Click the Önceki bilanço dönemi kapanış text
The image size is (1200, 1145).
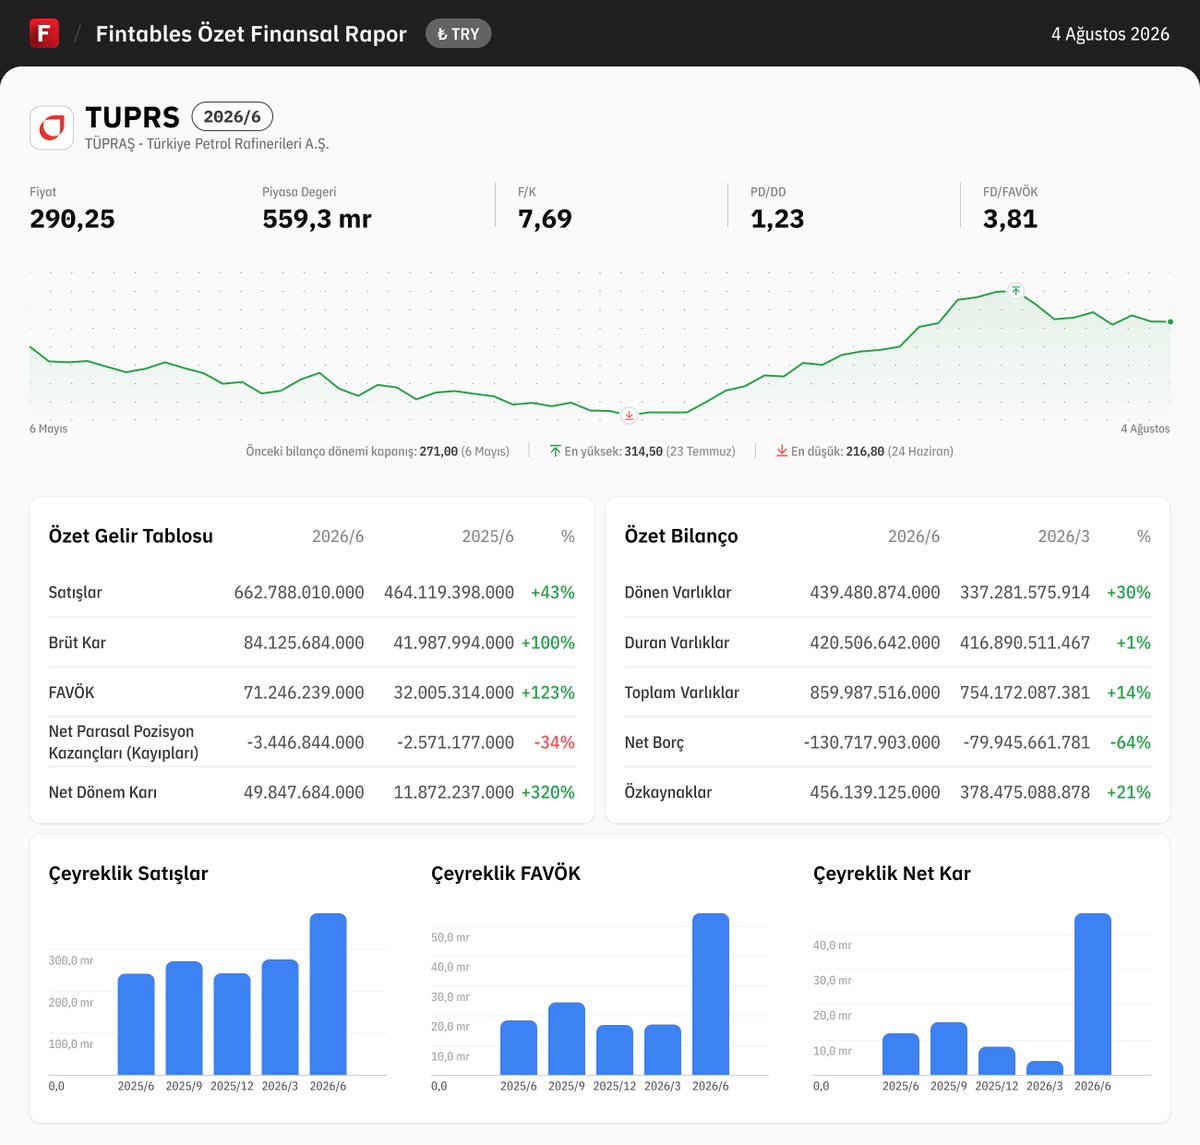(x=378, y=451)
